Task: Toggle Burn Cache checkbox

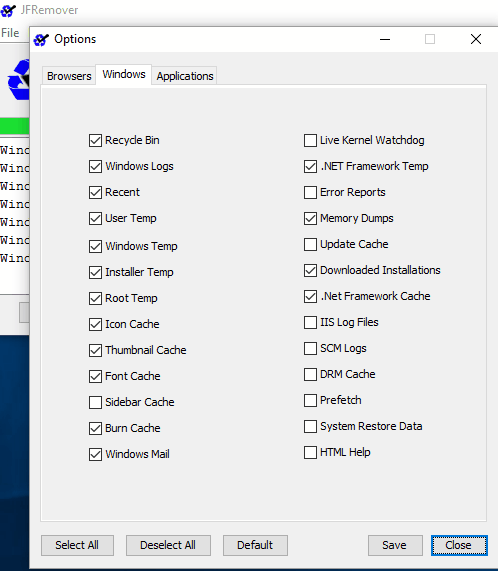Action: pos(95,428)
